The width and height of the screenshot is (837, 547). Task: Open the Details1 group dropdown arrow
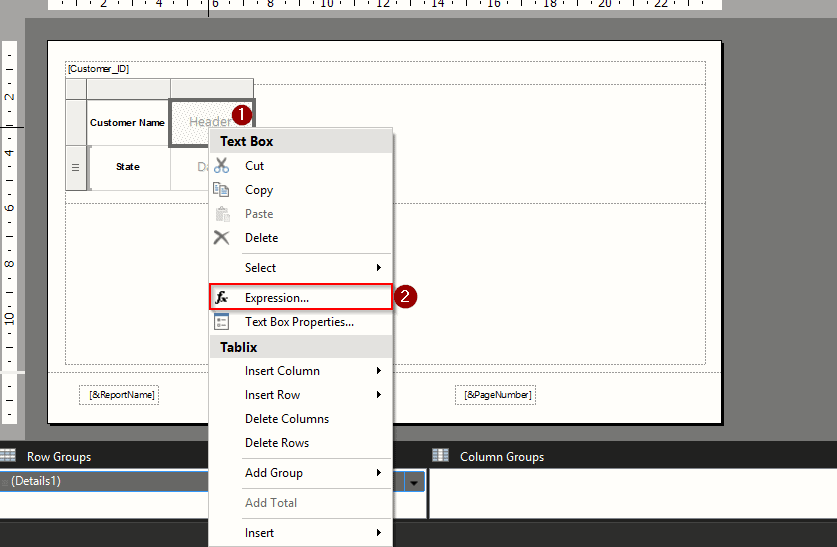(x=413, y=482)
